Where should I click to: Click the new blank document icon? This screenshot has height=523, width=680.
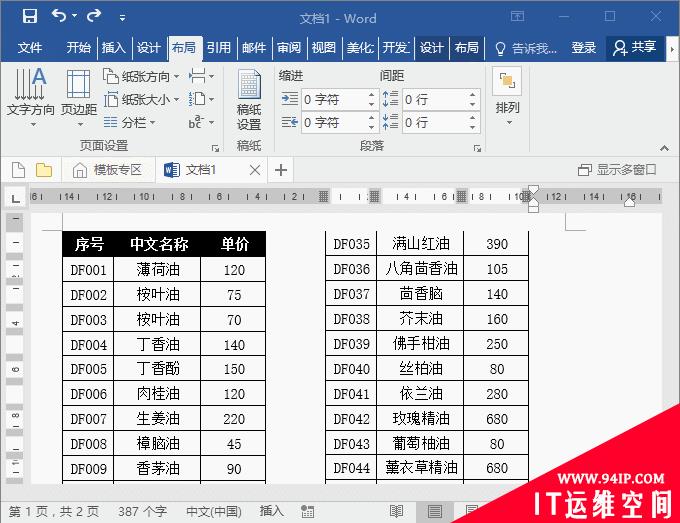tap(18, 170)
